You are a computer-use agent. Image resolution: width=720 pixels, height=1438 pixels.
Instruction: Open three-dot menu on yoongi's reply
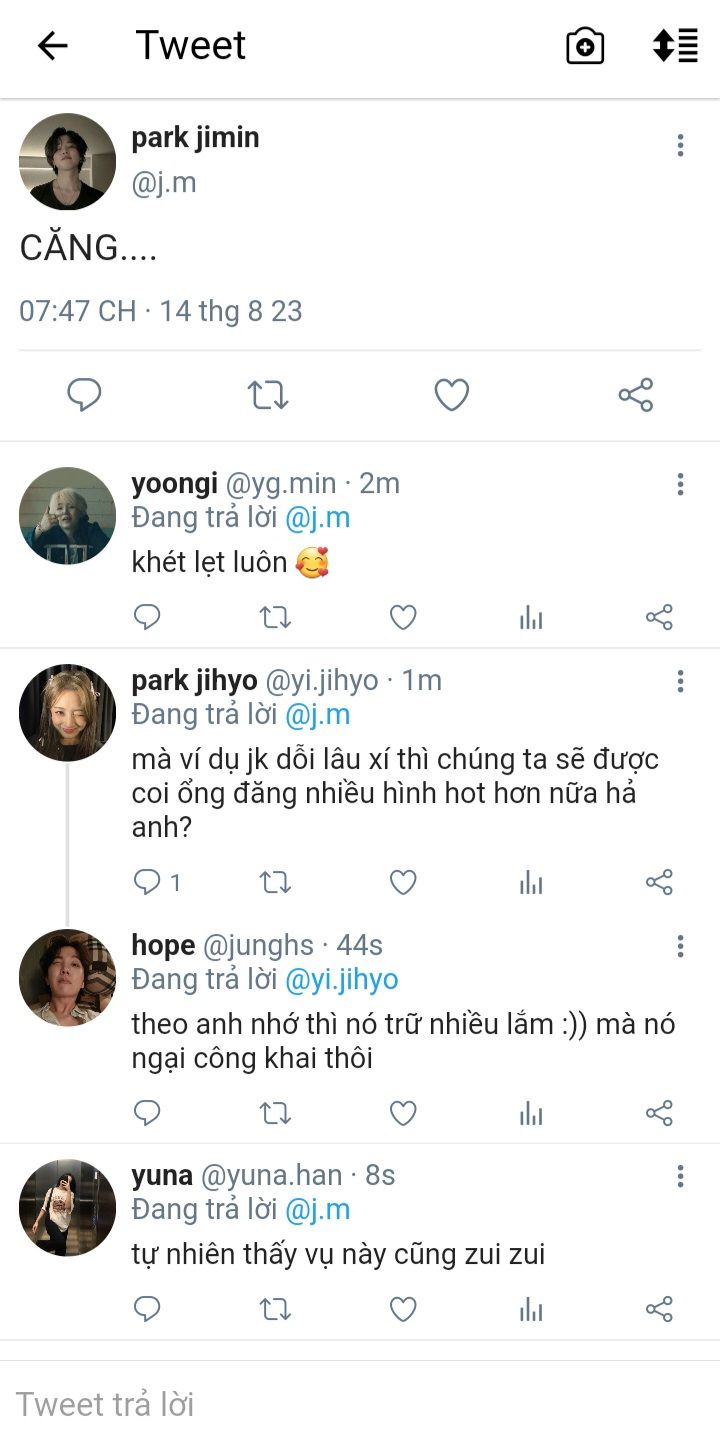[680, 485]
